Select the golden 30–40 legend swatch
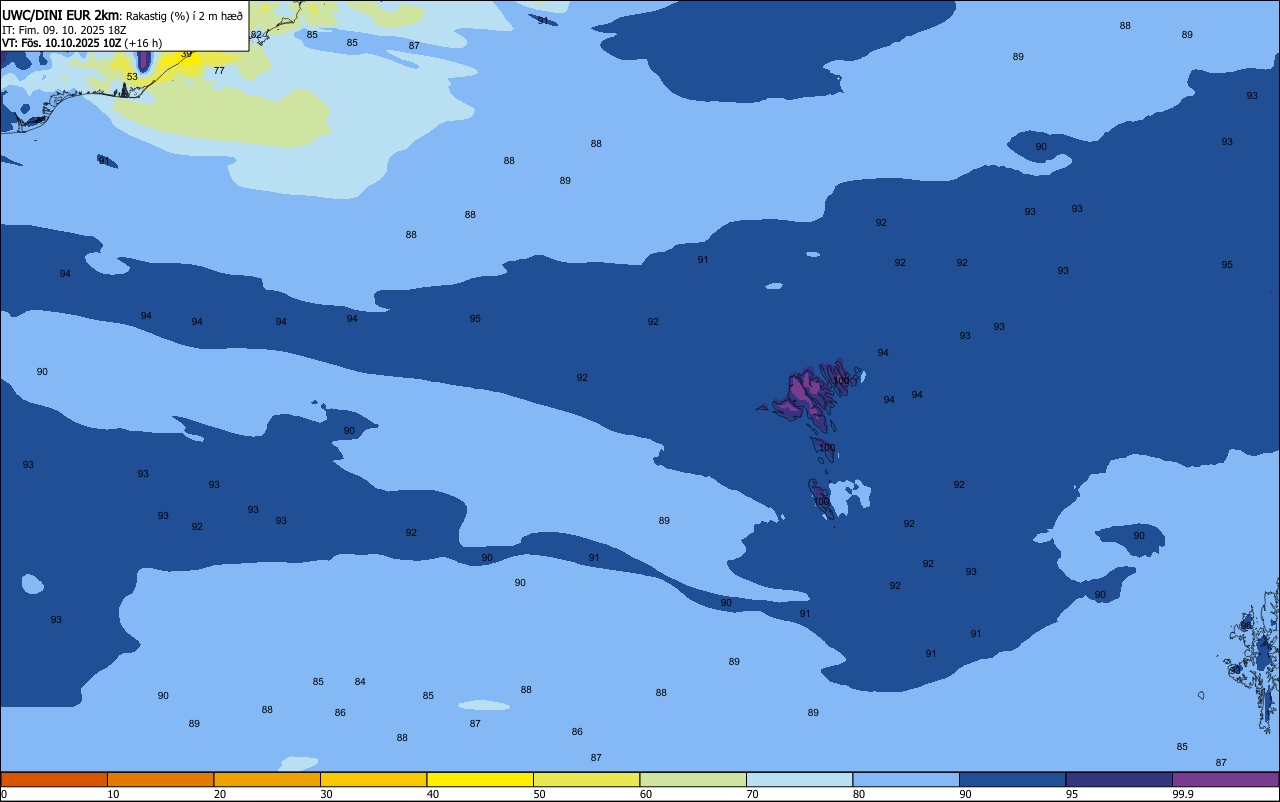 [373, 779]
